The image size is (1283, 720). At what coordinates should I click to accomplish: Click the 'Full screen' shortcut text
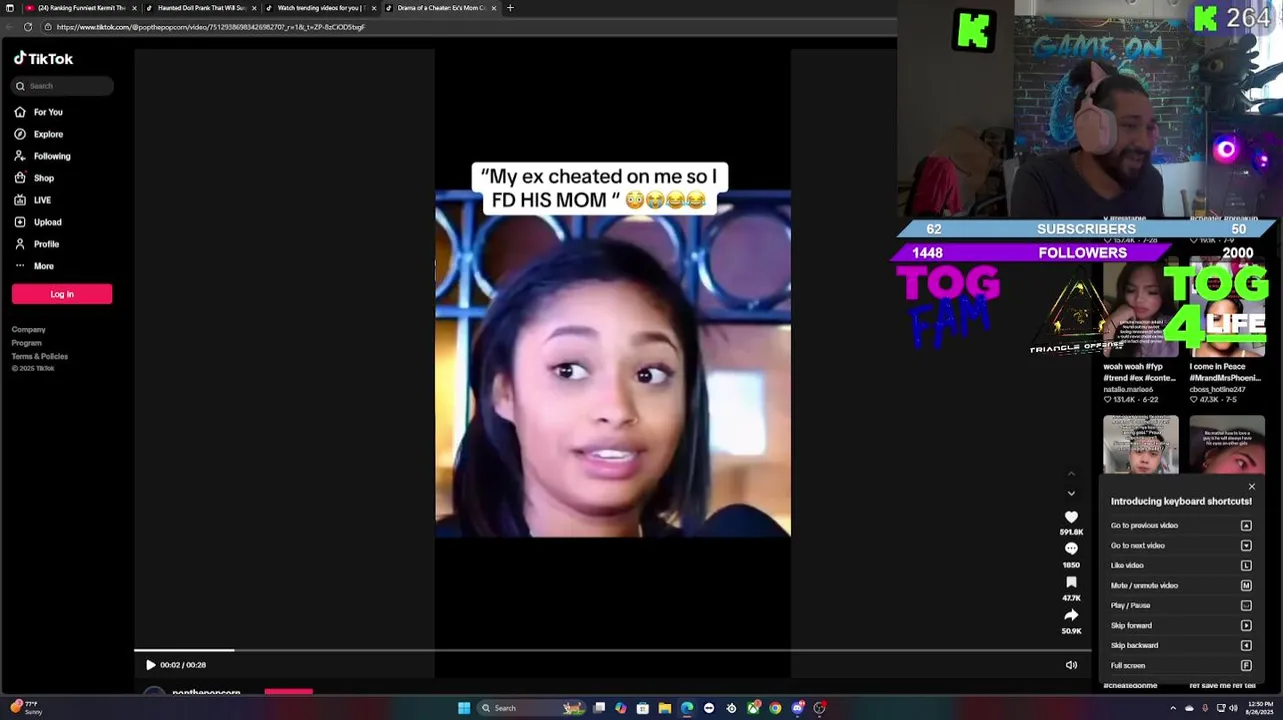click(x=1128, y=665)
